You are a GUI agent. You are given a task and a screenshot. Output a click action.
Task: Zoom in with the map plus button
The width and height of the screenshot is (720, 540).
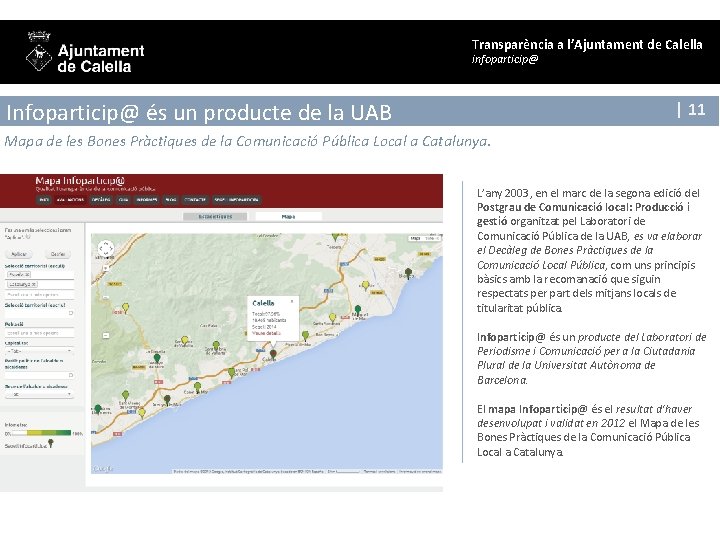point(106,267)
